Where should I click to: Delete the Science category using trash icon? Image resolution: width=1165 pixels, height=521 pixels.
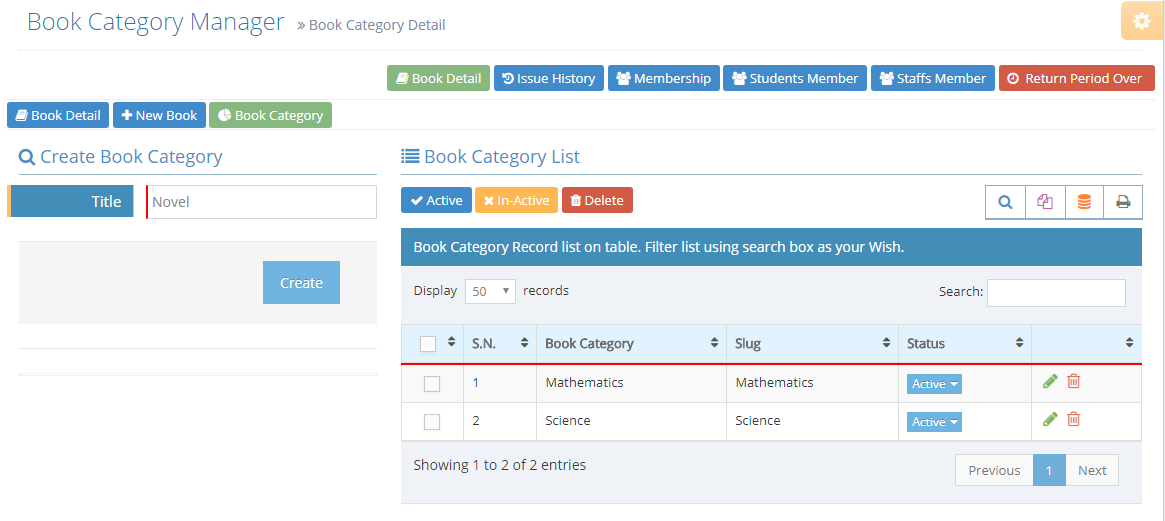[x=1074, y=419]
